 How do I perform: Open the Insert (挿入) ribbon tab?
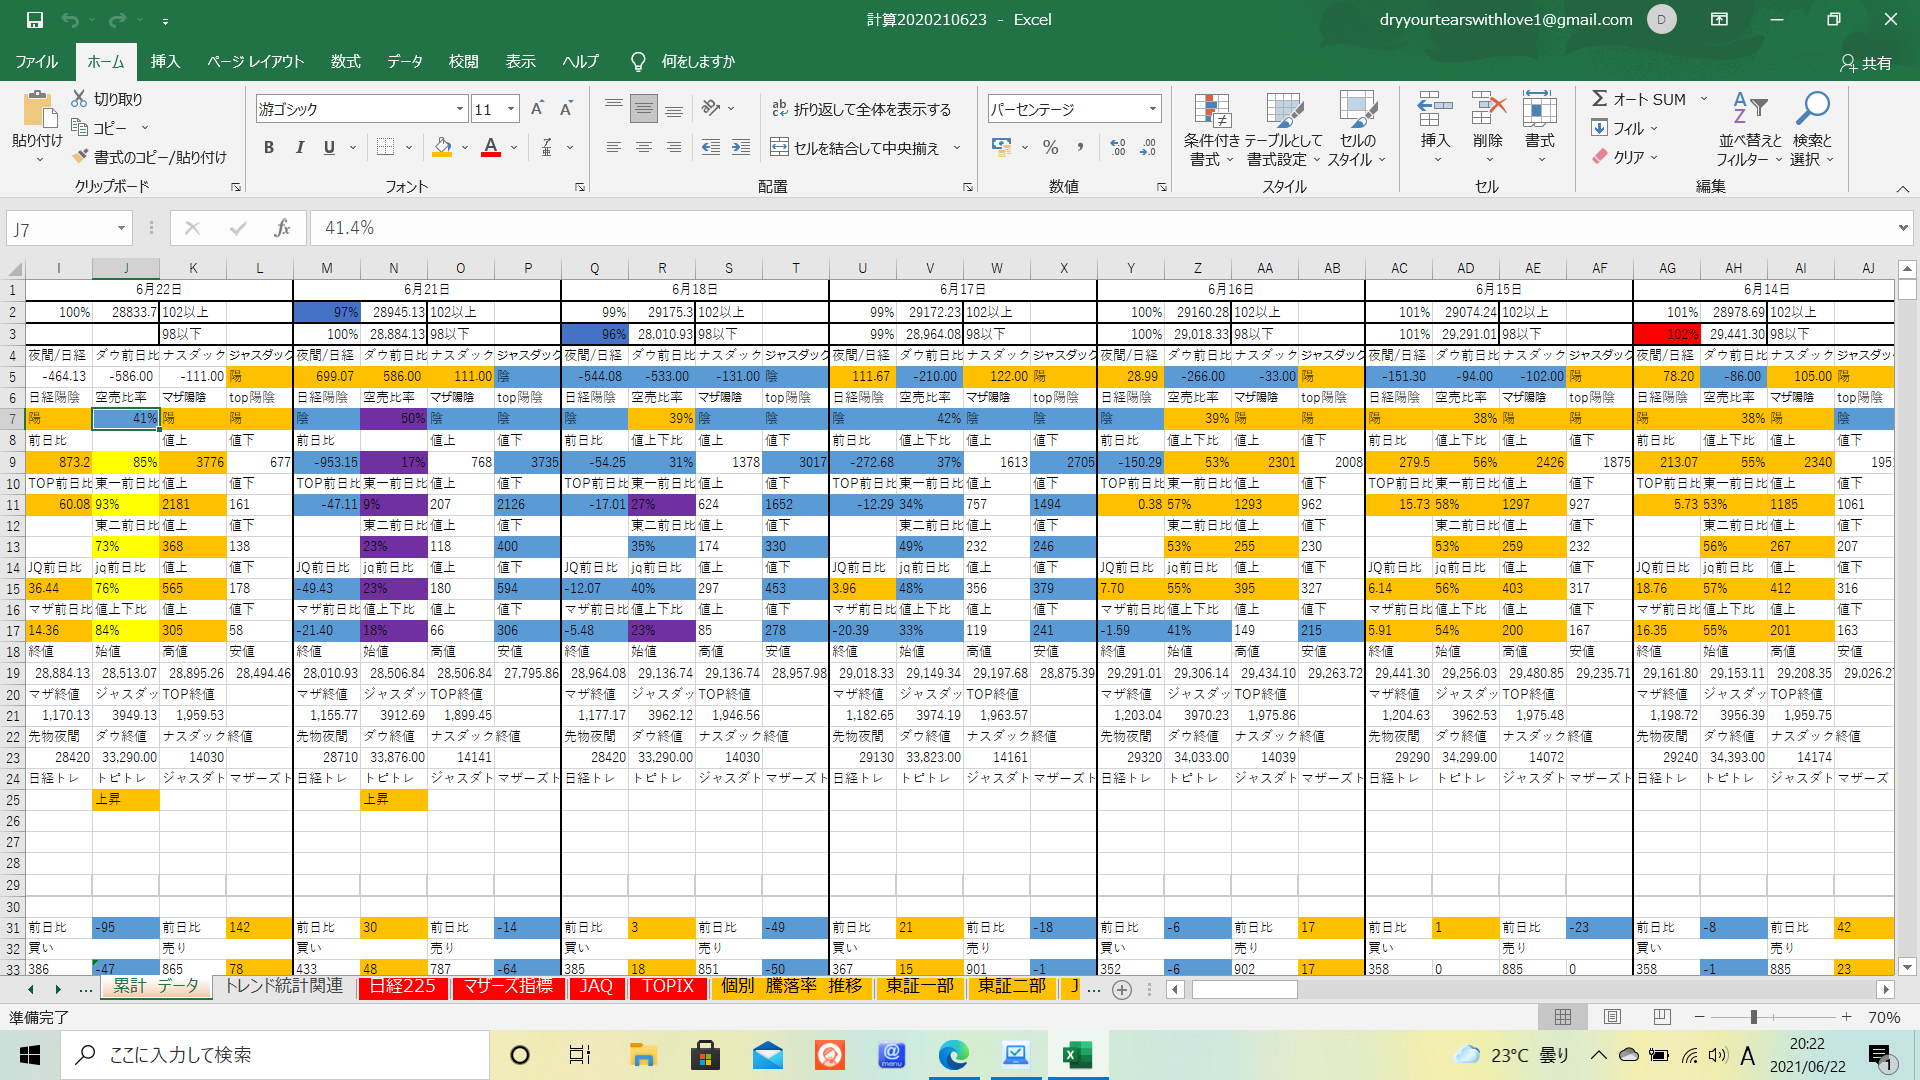(x=165, y=62)
